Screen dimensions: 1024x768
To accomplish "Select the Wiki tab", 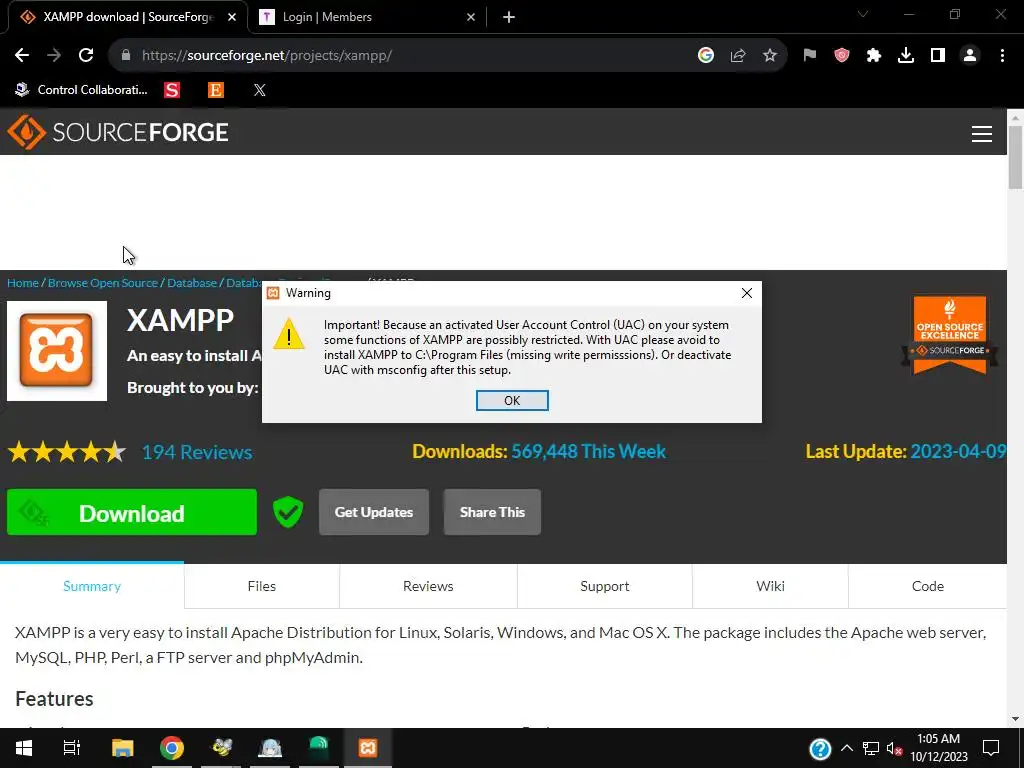I will click(771, 586).
